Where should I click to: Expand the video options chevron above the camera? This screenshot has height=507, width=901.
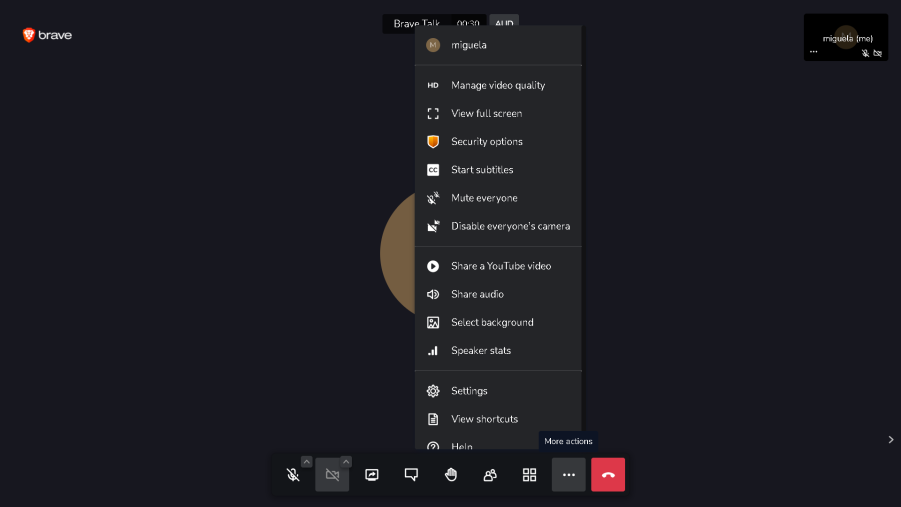click(x=346, y=462)
